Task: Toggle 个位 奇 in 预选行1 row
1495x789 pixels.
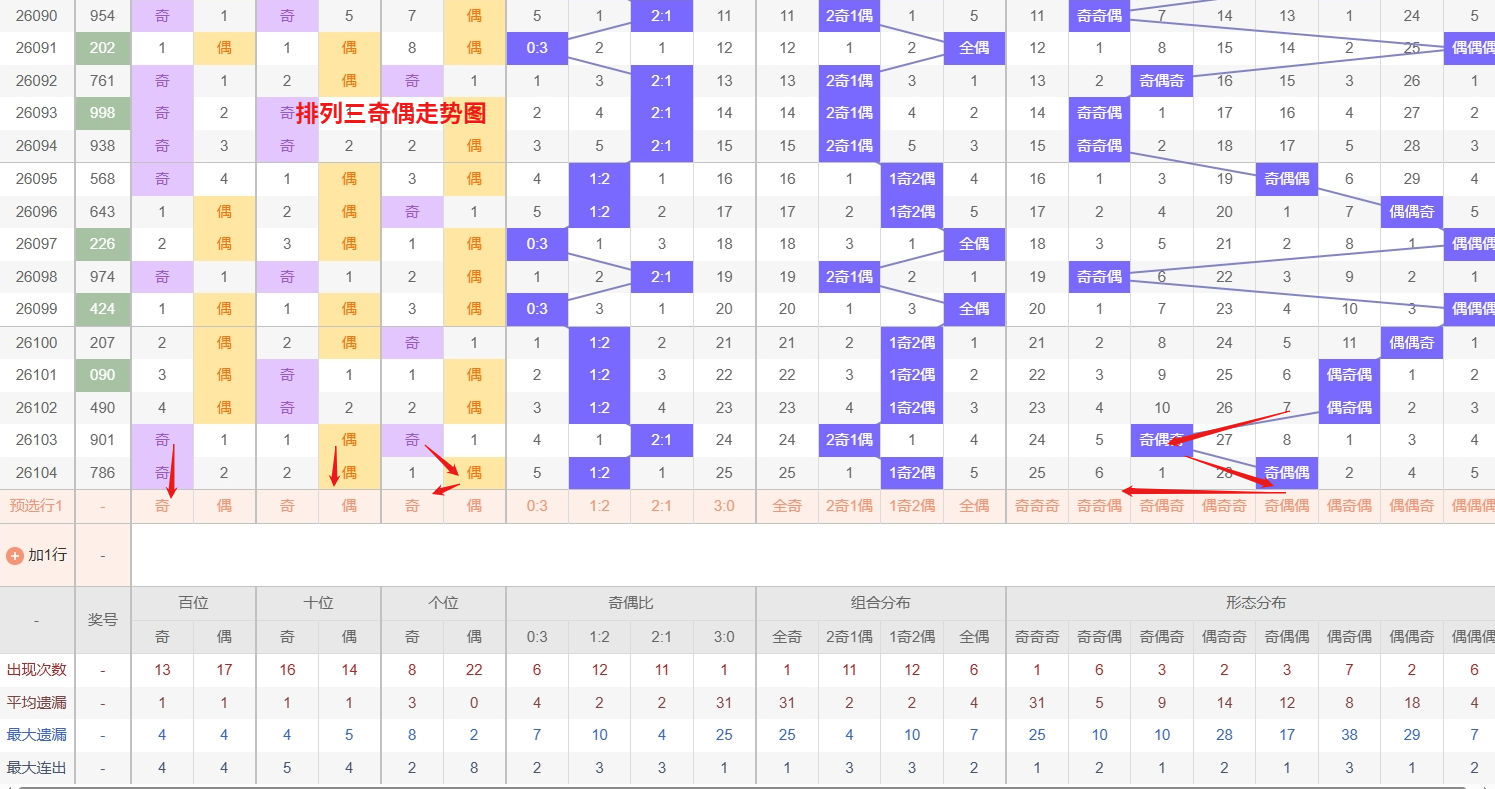Action: pos(412,506)
